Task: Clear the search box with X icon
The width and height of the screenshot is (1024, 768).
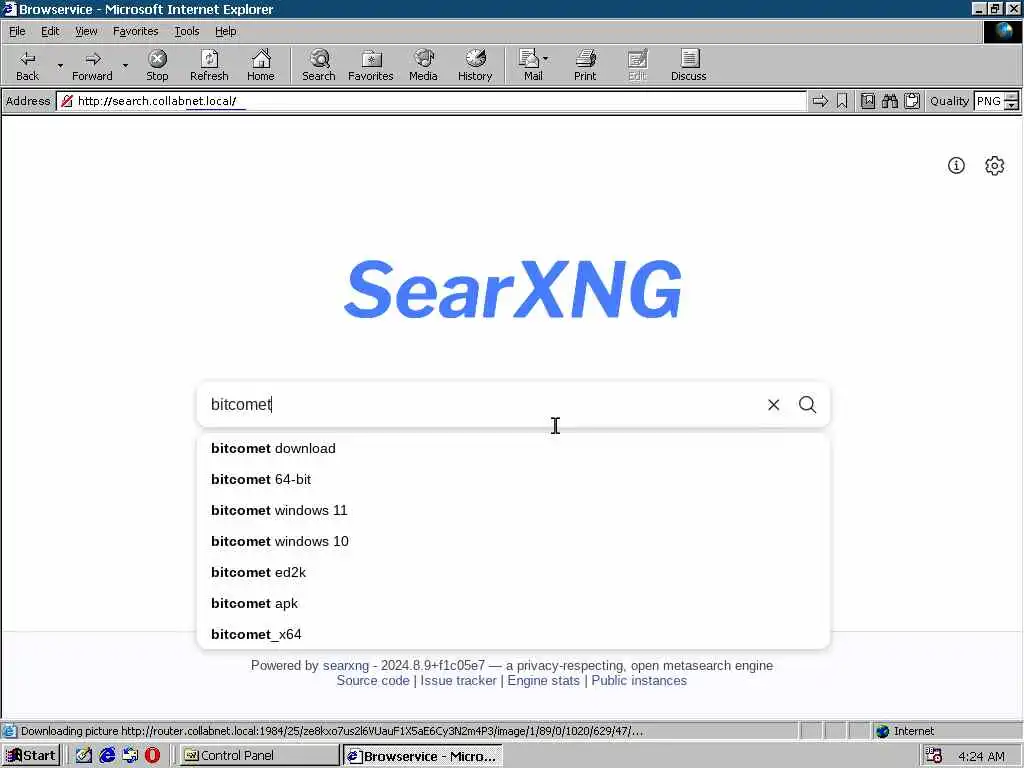Action: click(x=773, y=405)
